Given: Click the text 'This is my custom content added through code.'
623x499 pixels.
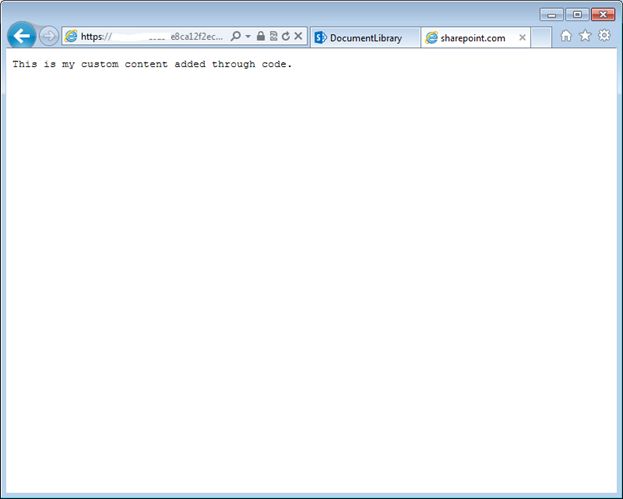Looking at the screenshot, I should tap(152, 64).
